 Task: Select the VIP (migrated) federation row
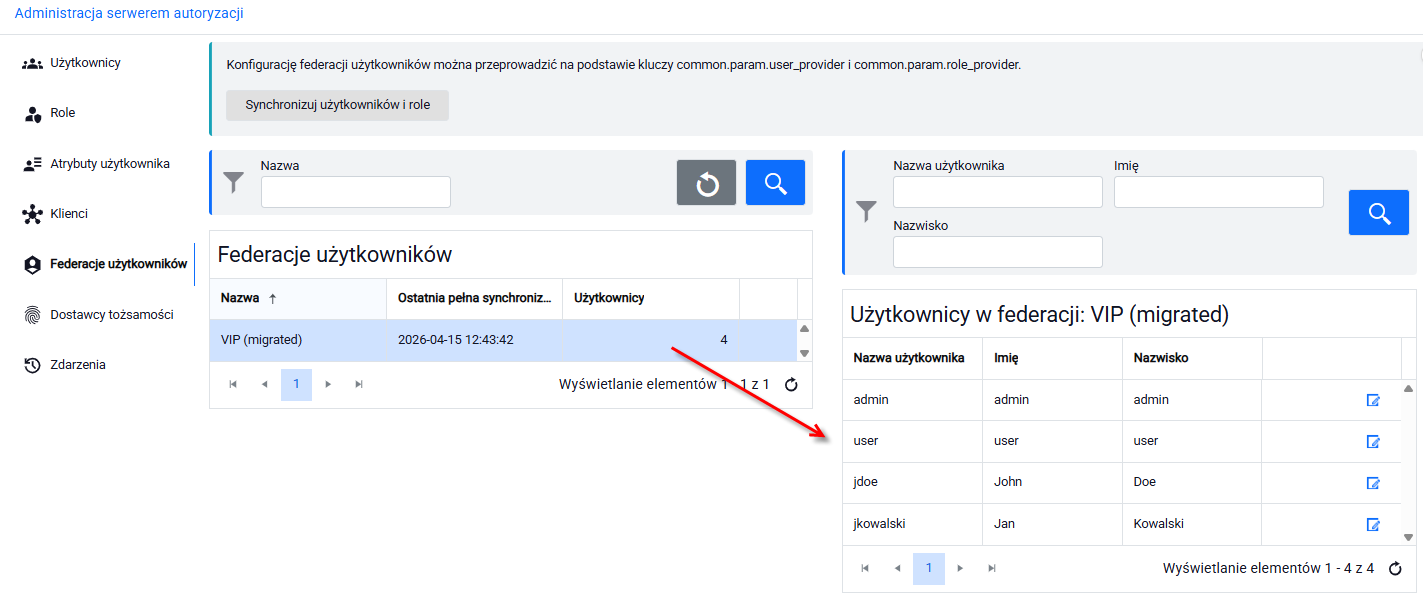(503, 340)
